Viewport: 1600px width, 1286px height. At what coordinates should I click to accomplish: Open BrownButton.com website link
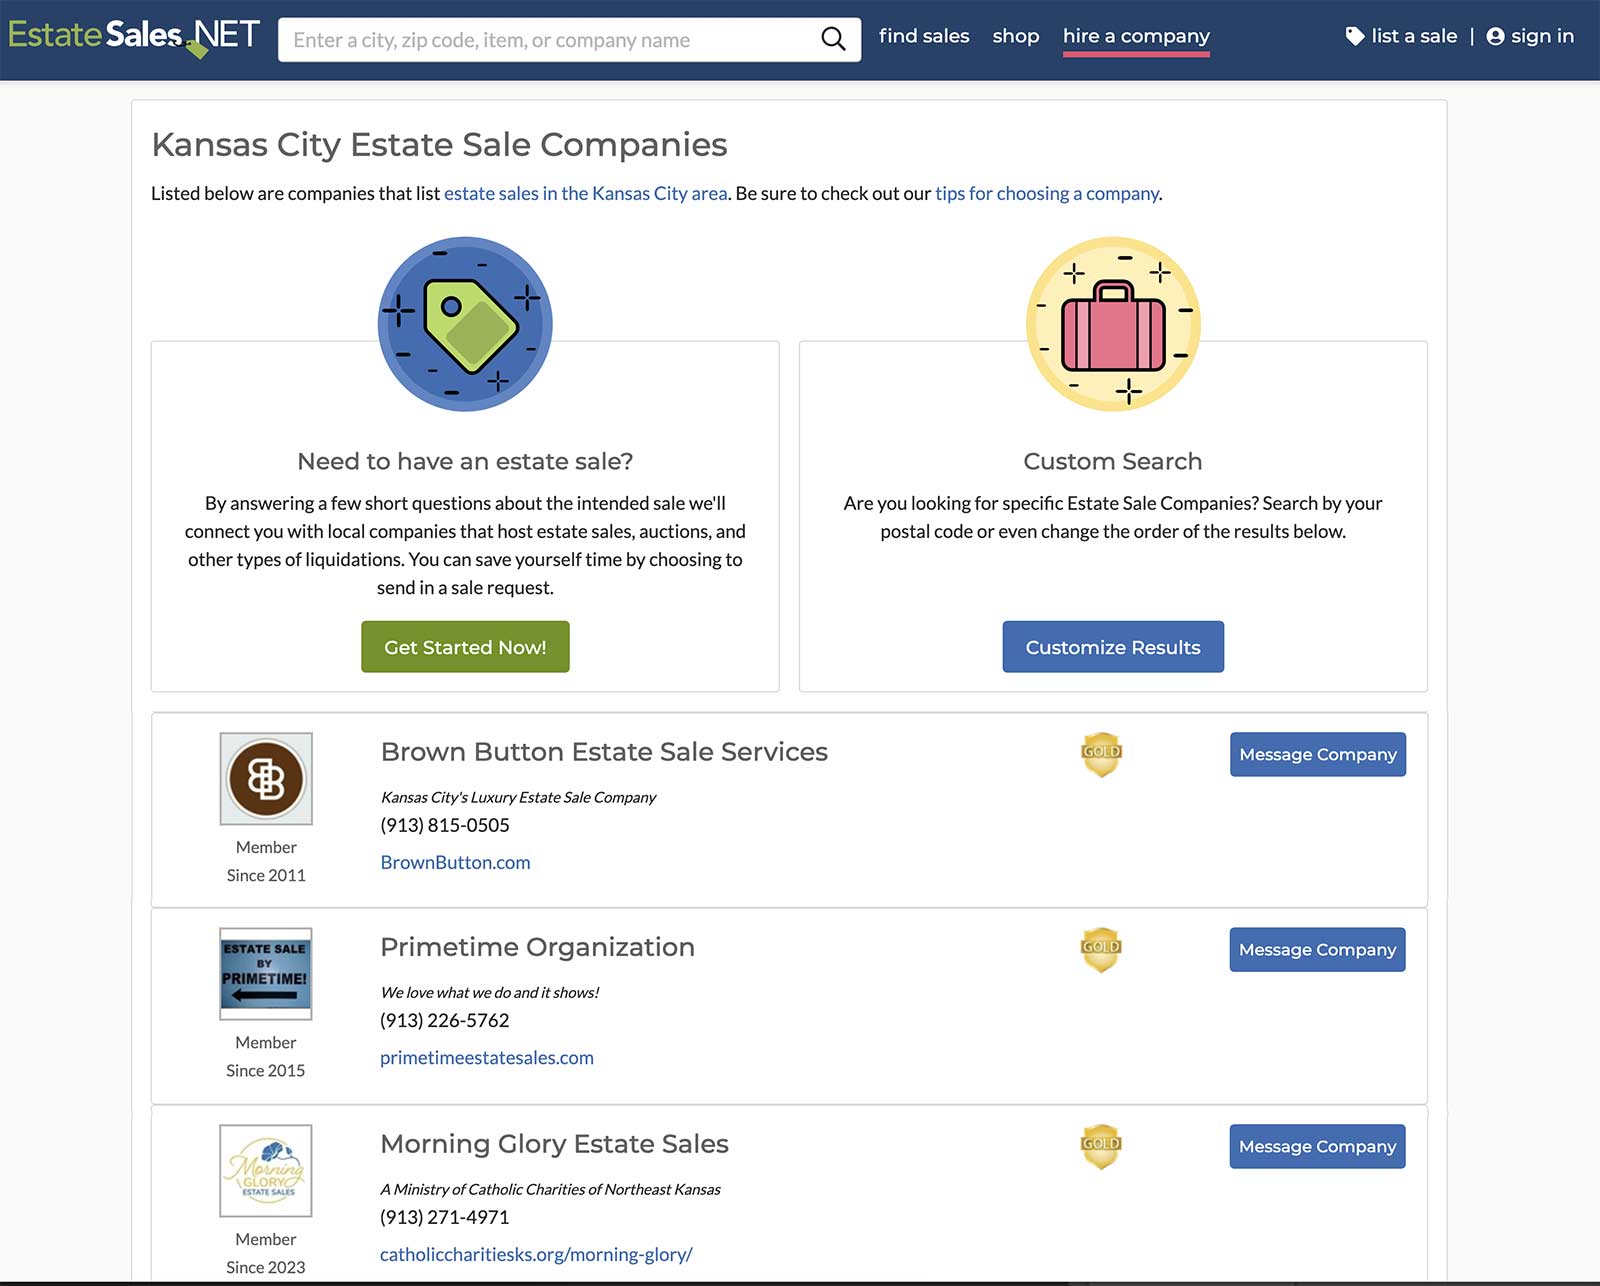(455, 862)
